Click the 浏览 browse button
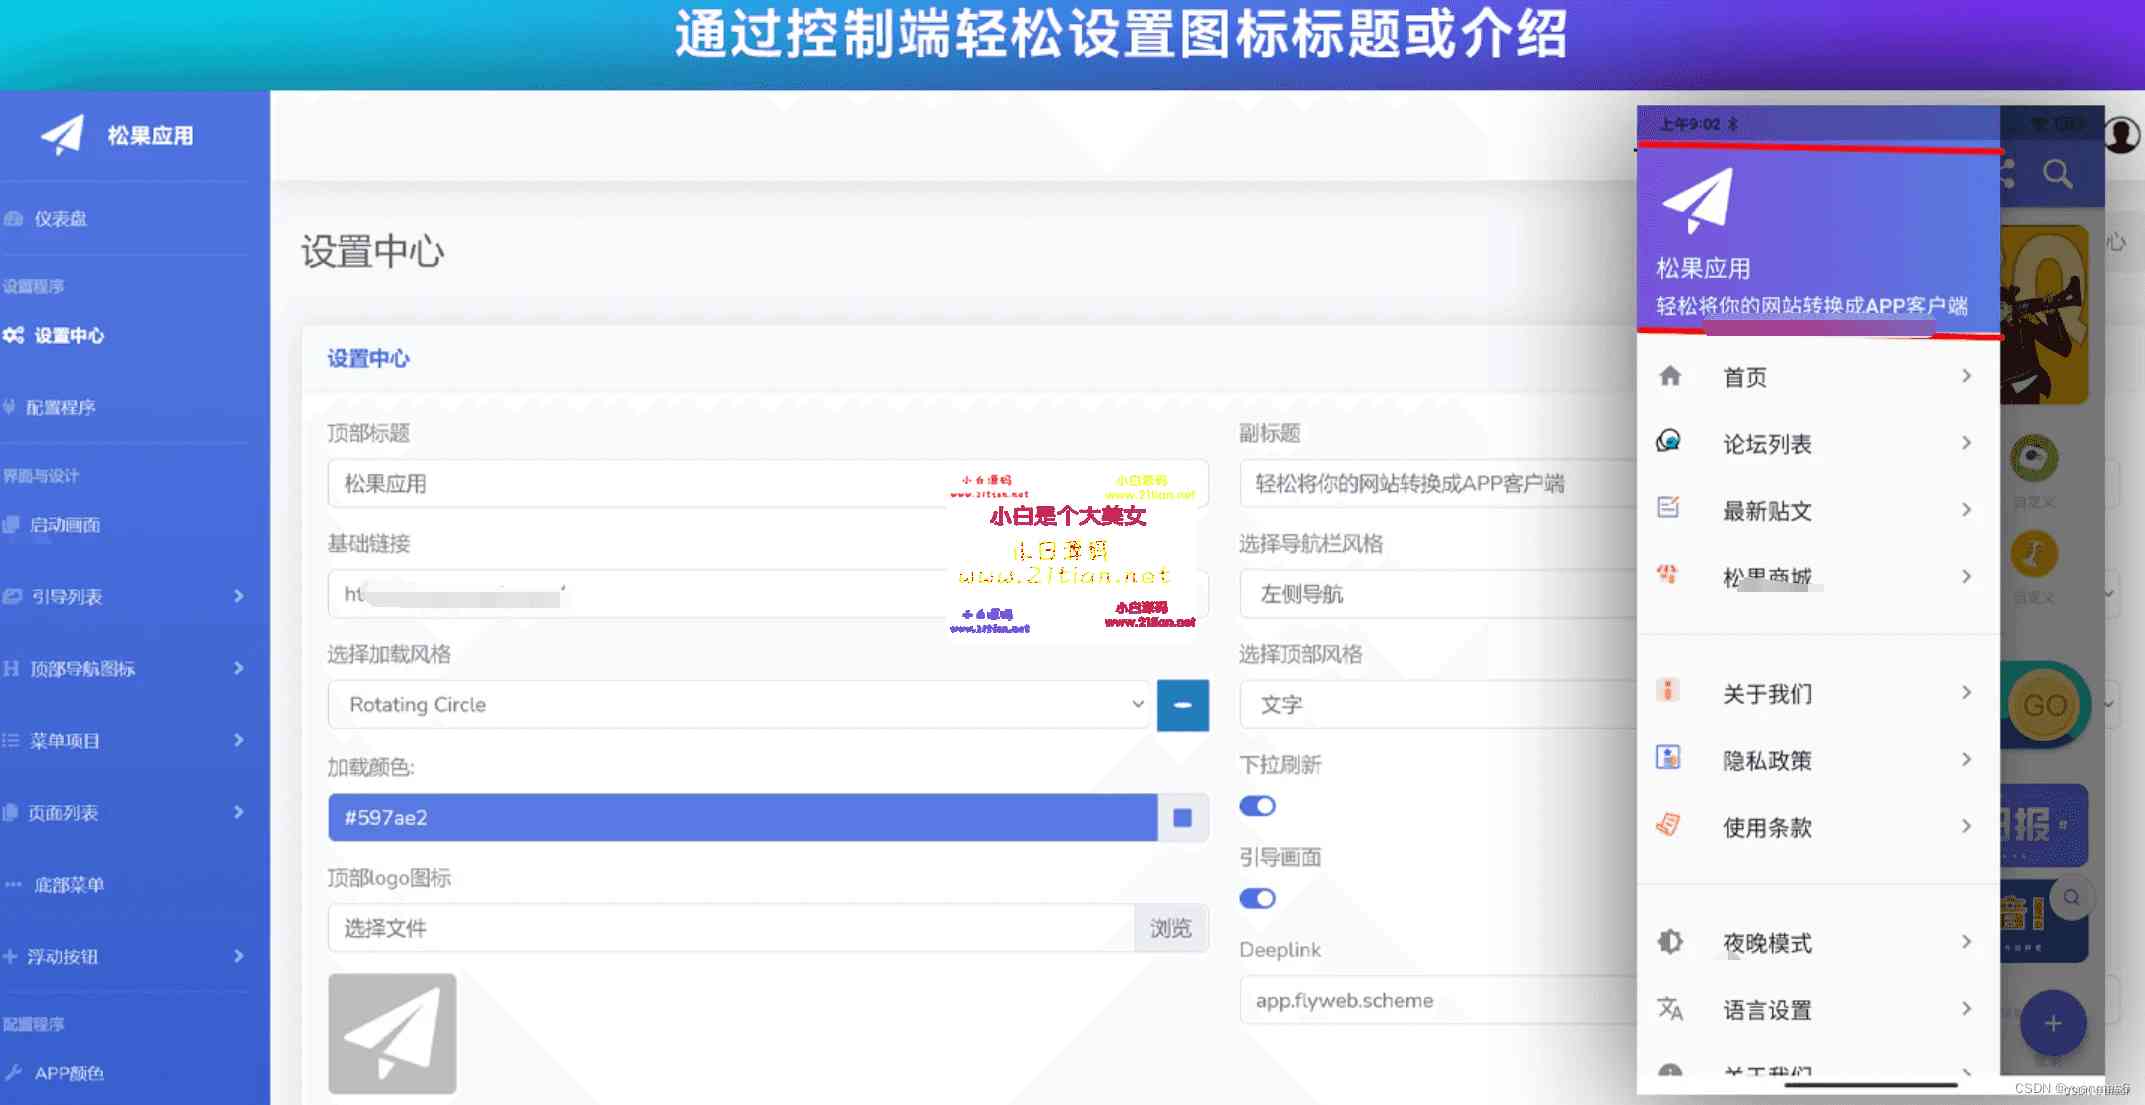Screen dimensions: 2145x1105 click(1172, 928)
